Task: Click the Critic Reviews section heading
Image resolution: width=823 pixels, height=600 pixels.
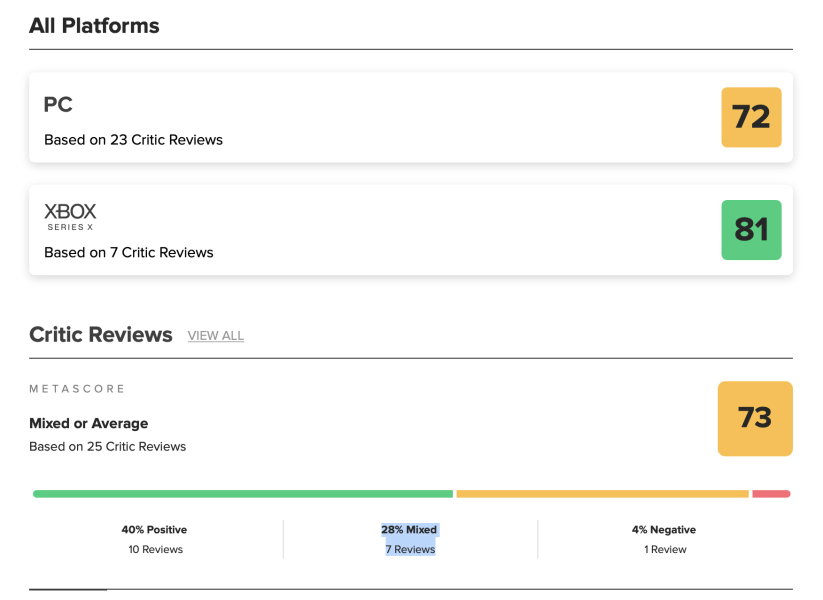Action: pyautogui.click(x=101, y=335)
